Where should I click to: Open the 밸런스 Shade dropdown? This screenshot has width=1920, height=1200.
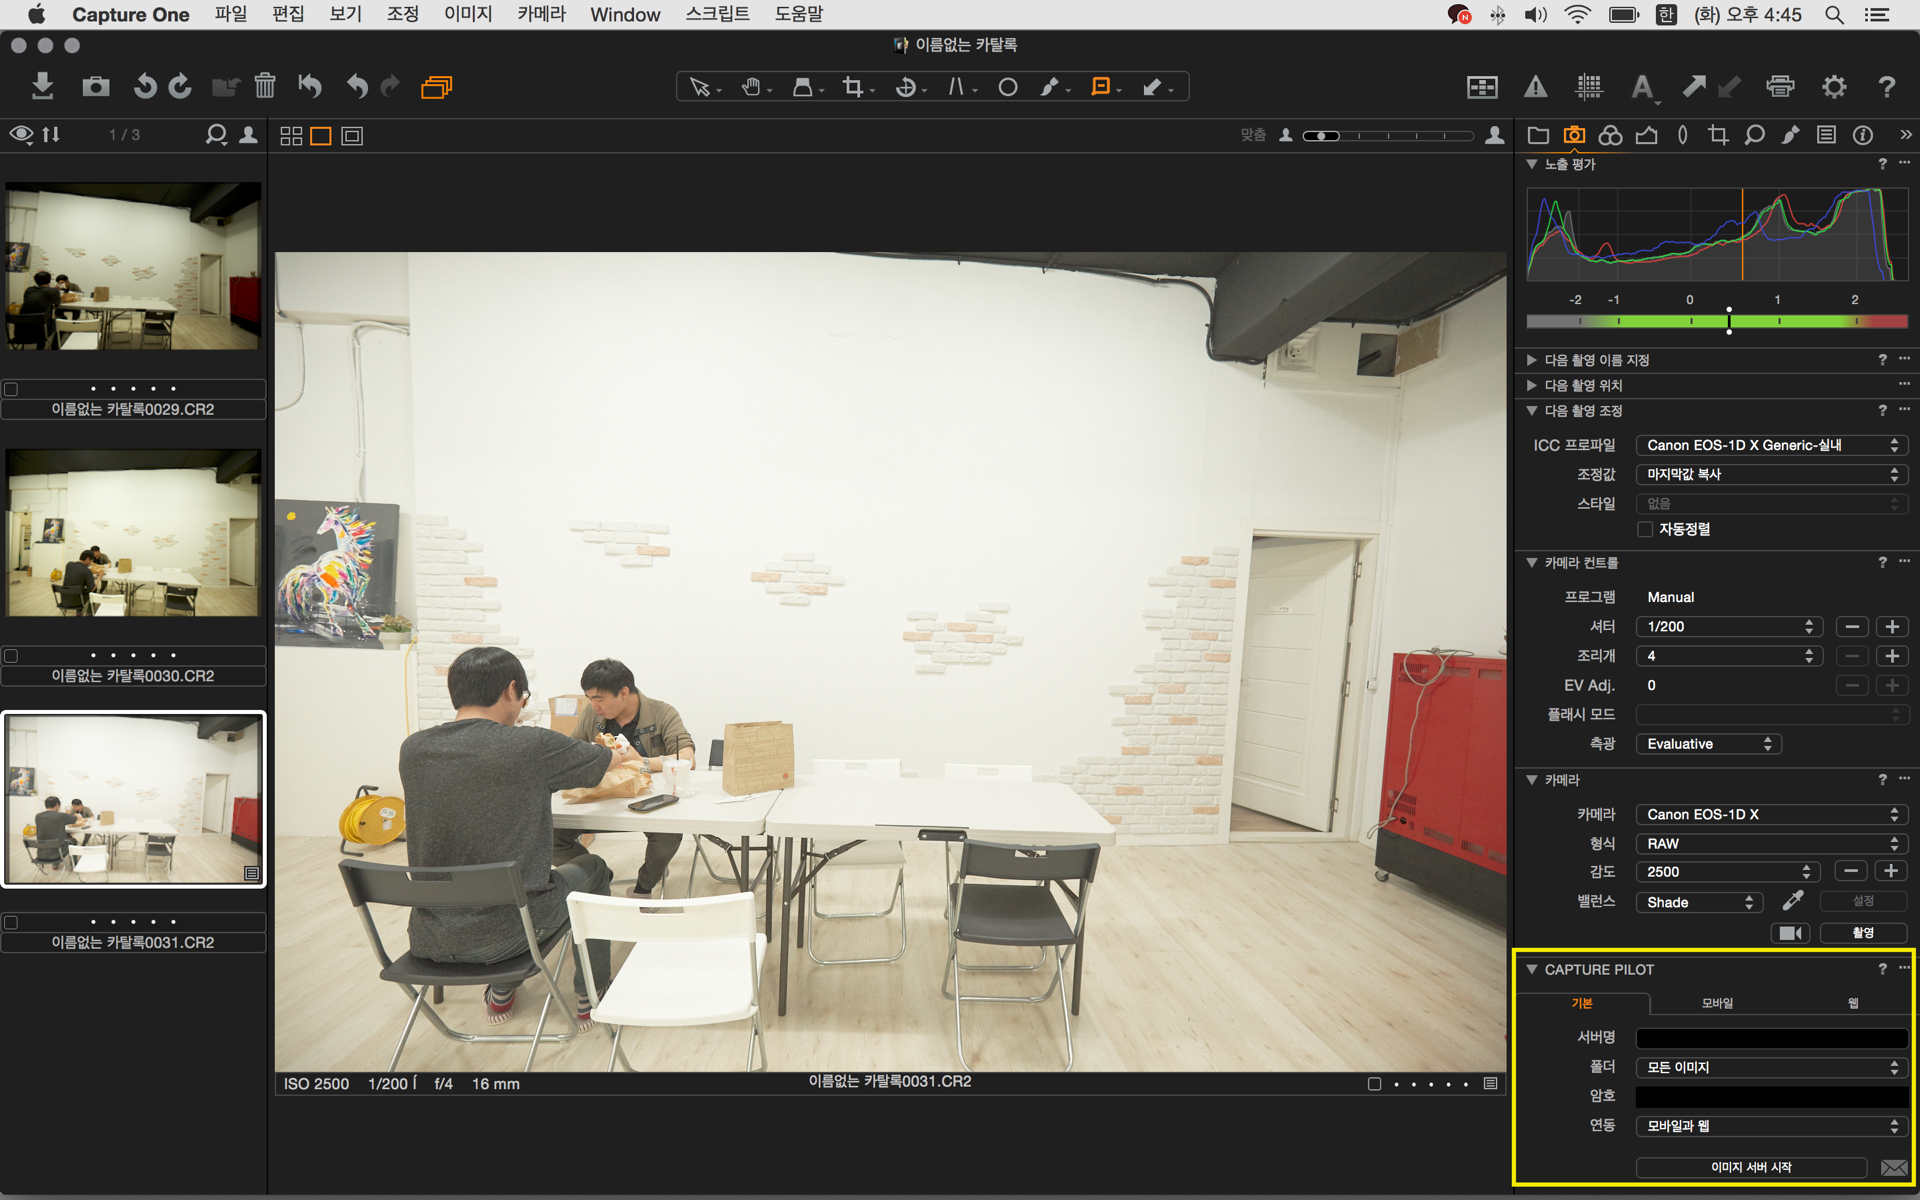[x=1699, y=902]
